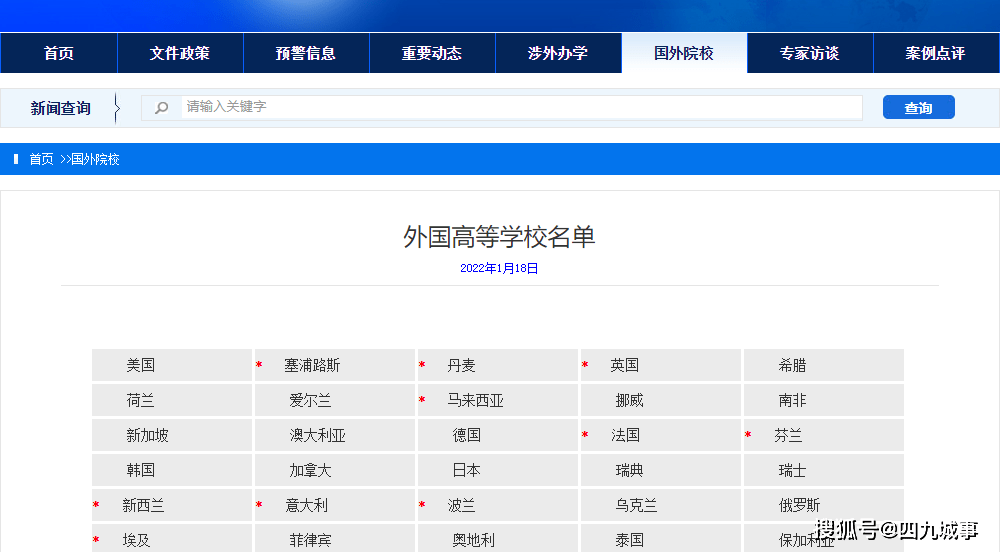The height and width of the screenshot is (552, 1001).
Task: Open the 澳大利亚 country entry
Action: pyautogui.click(x=317, y=435)
